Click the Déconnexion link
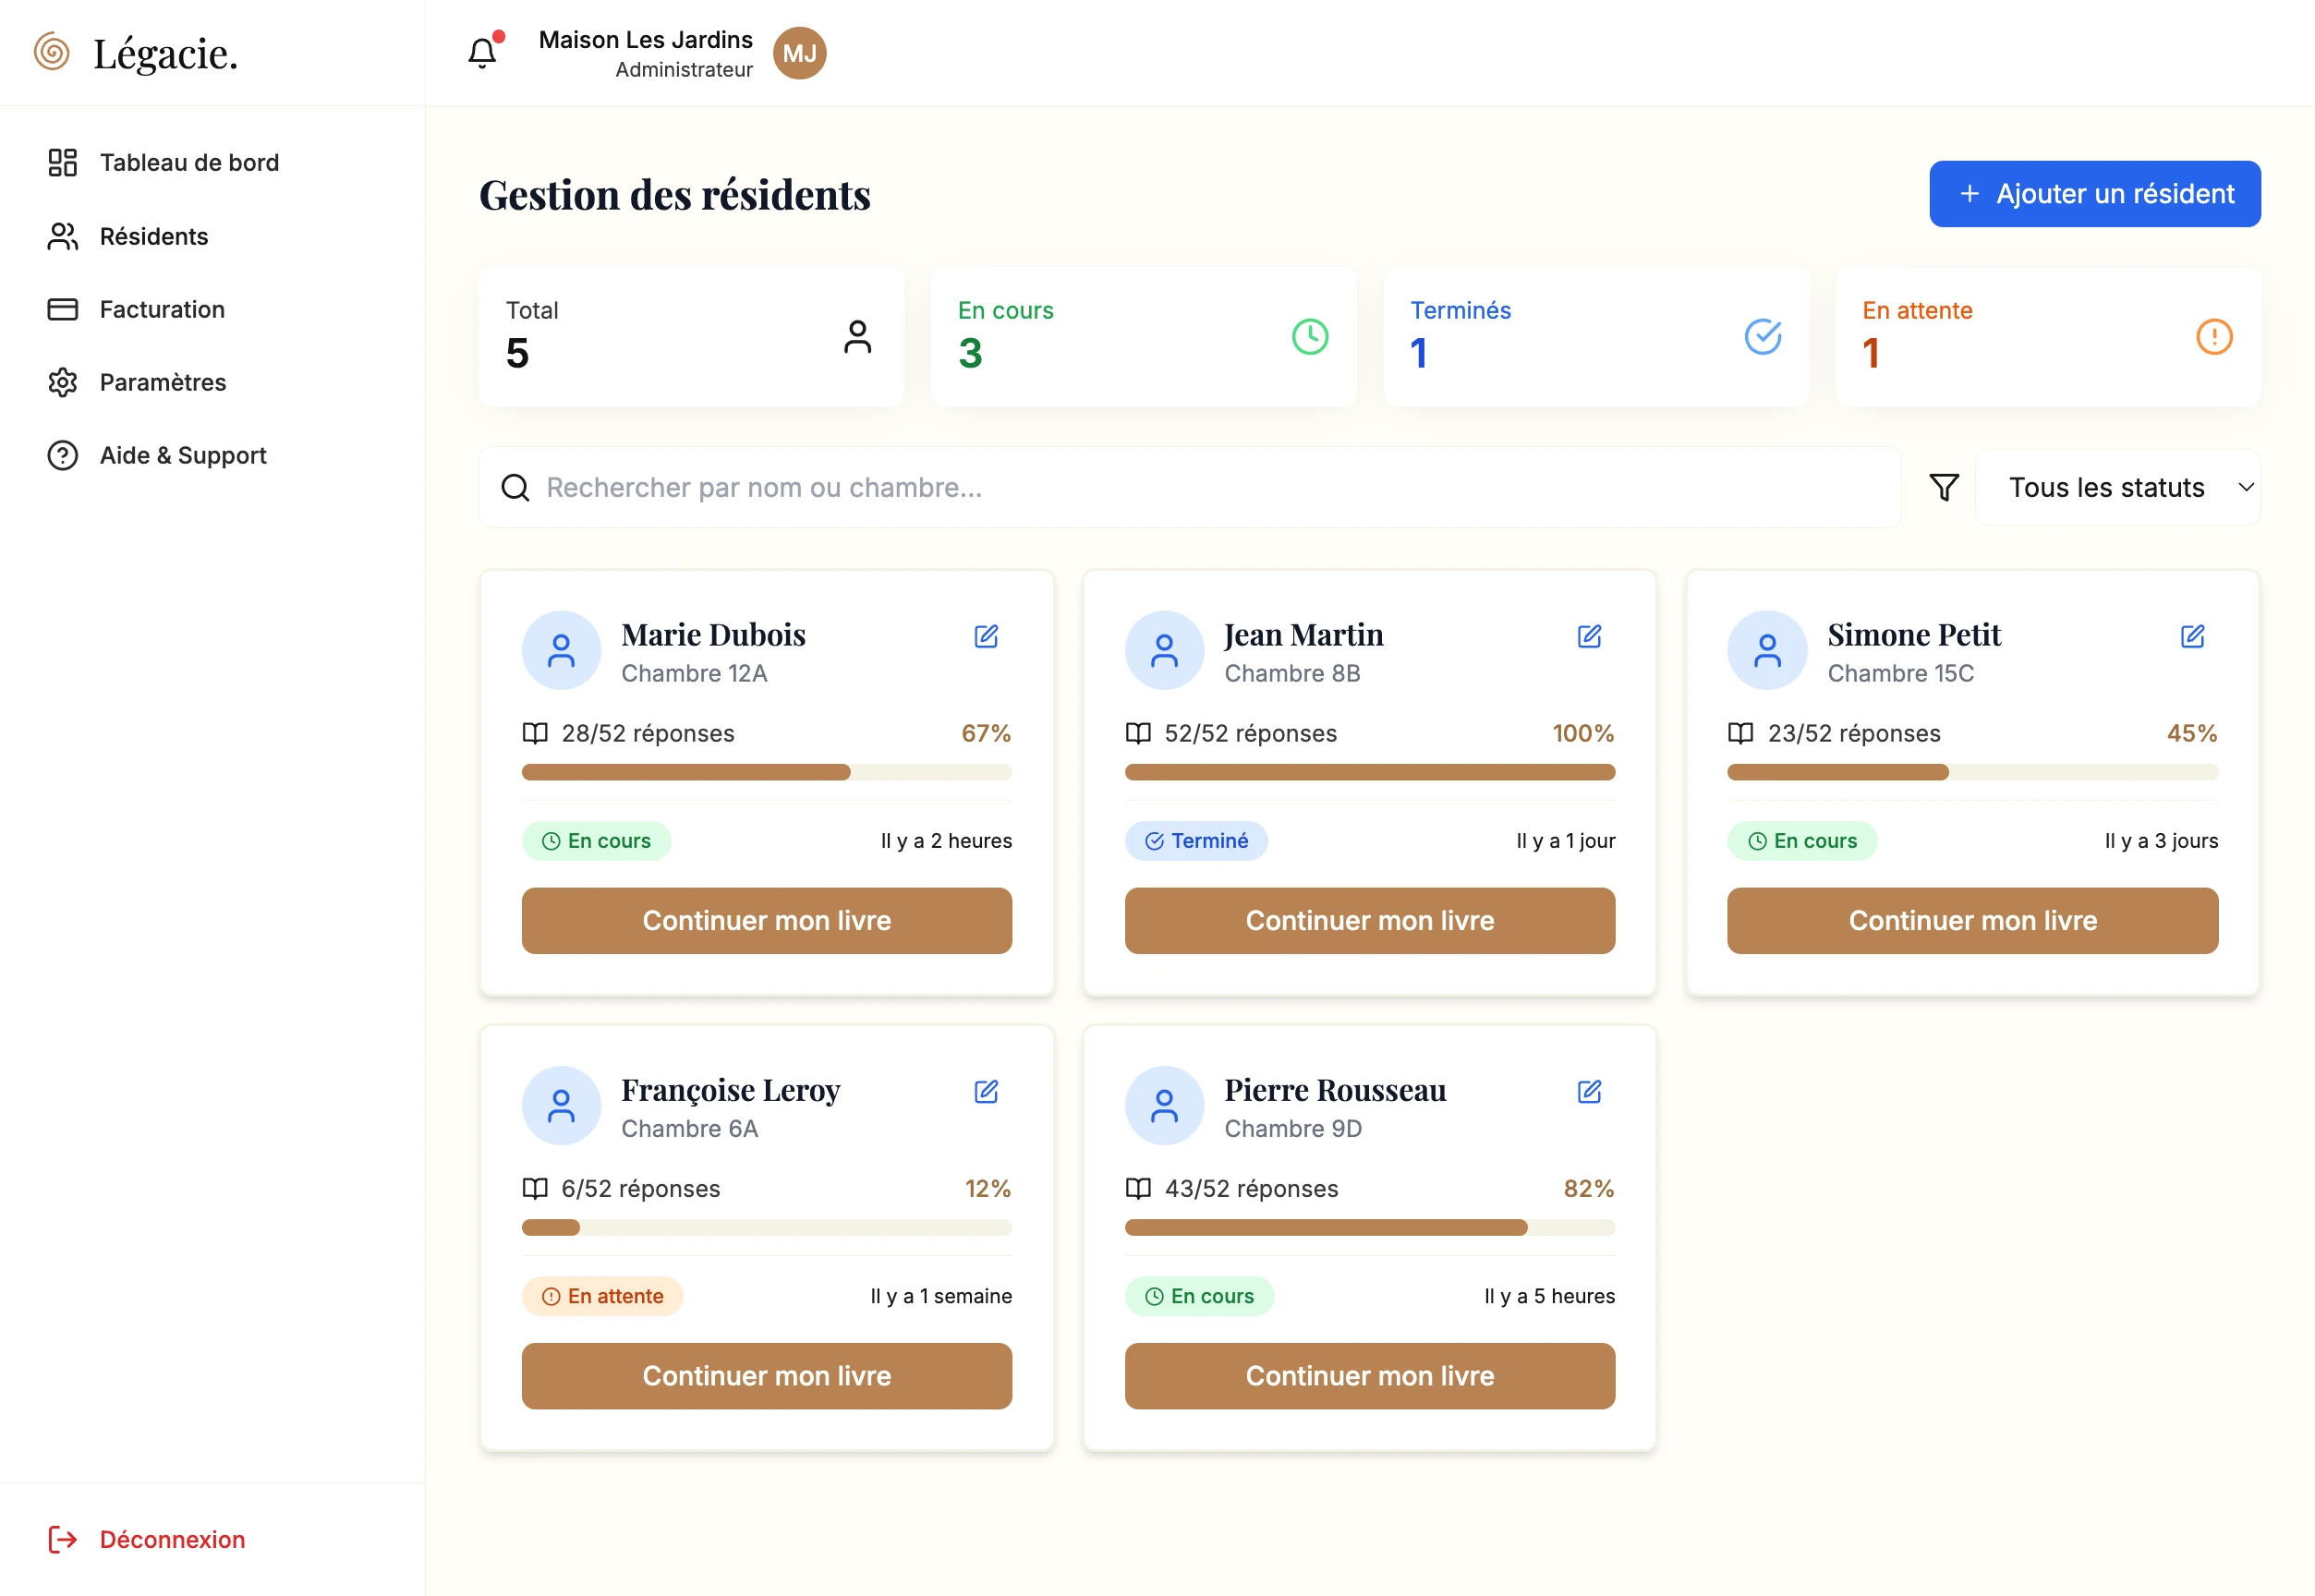 (x=171, y=1538)
